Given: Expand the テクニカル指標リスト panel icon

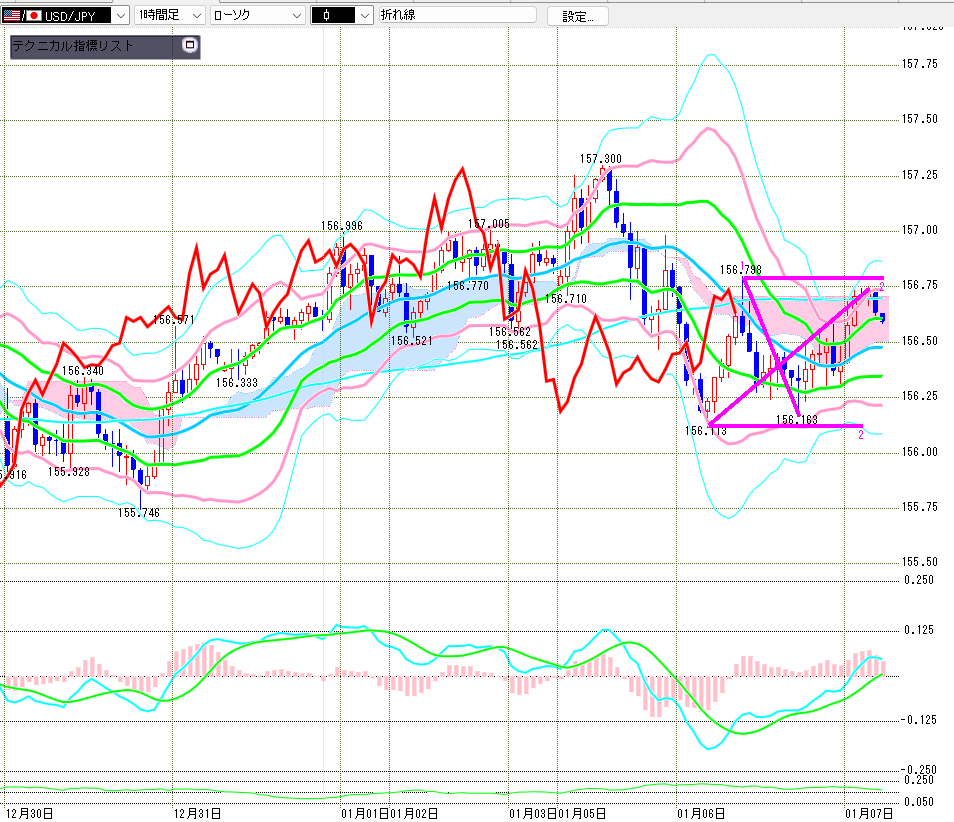Looking at the screenshot, I should [x=190, y=46].
